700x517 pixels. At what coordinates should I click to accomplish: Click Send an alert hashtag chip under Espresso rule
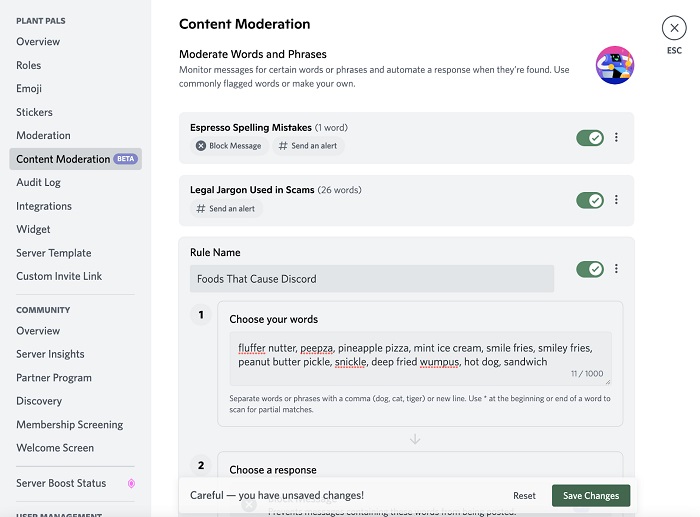pos(308,146)
